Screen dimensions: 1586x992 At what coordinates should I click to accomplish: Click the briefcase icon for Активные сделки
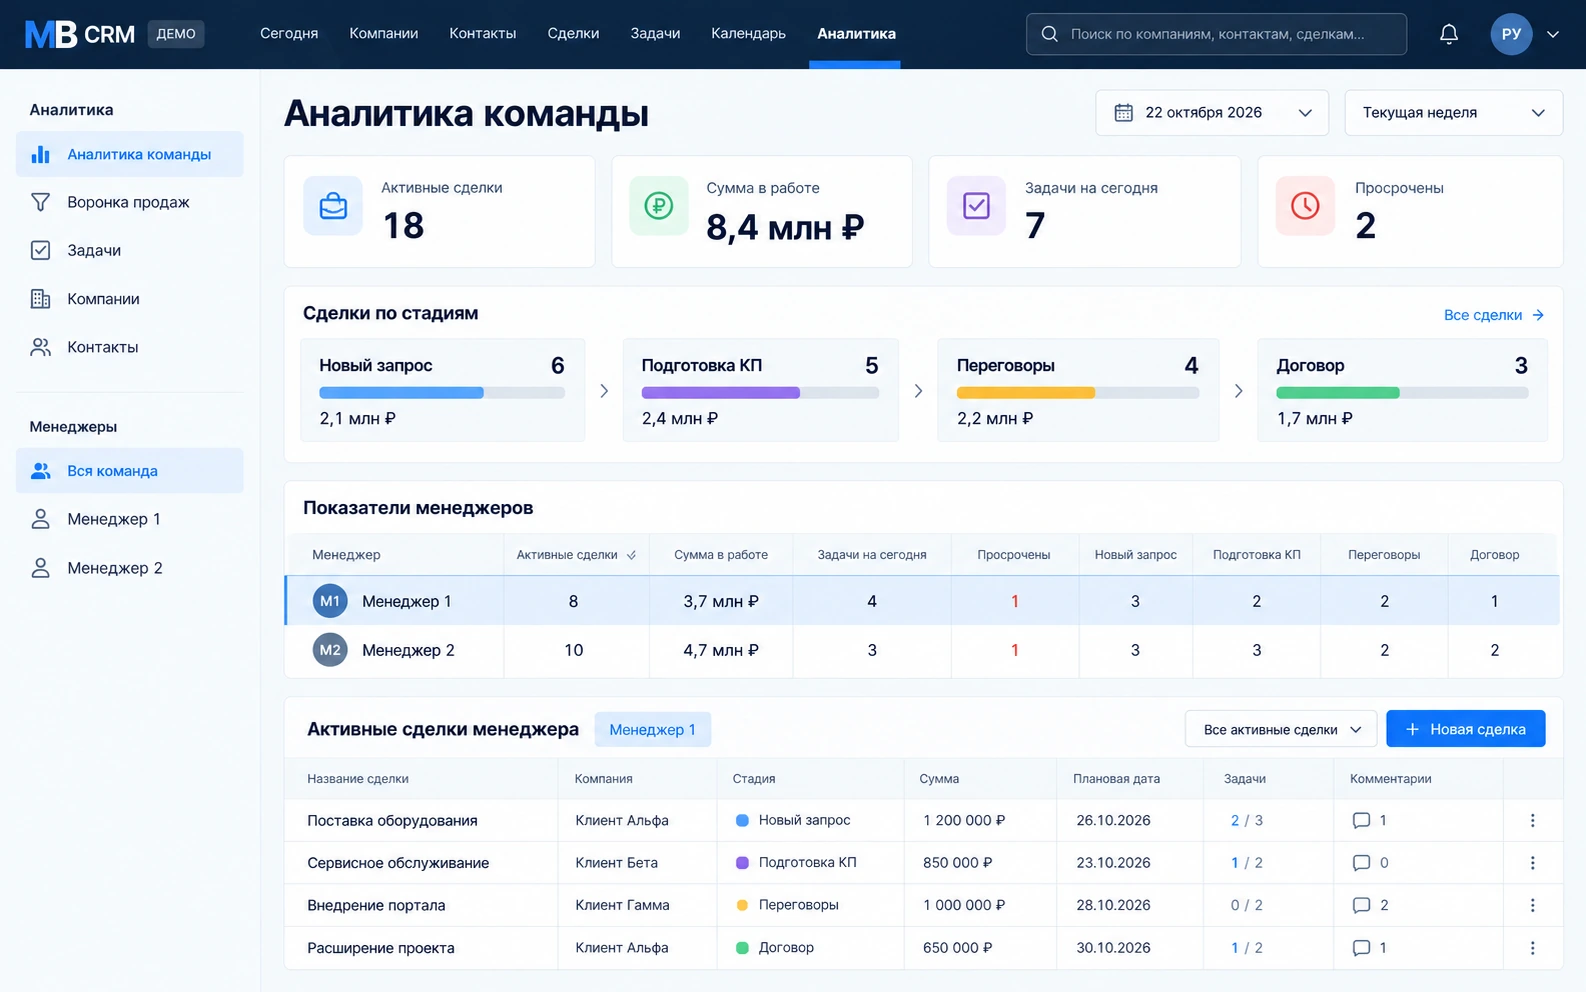tap(333, 206)
